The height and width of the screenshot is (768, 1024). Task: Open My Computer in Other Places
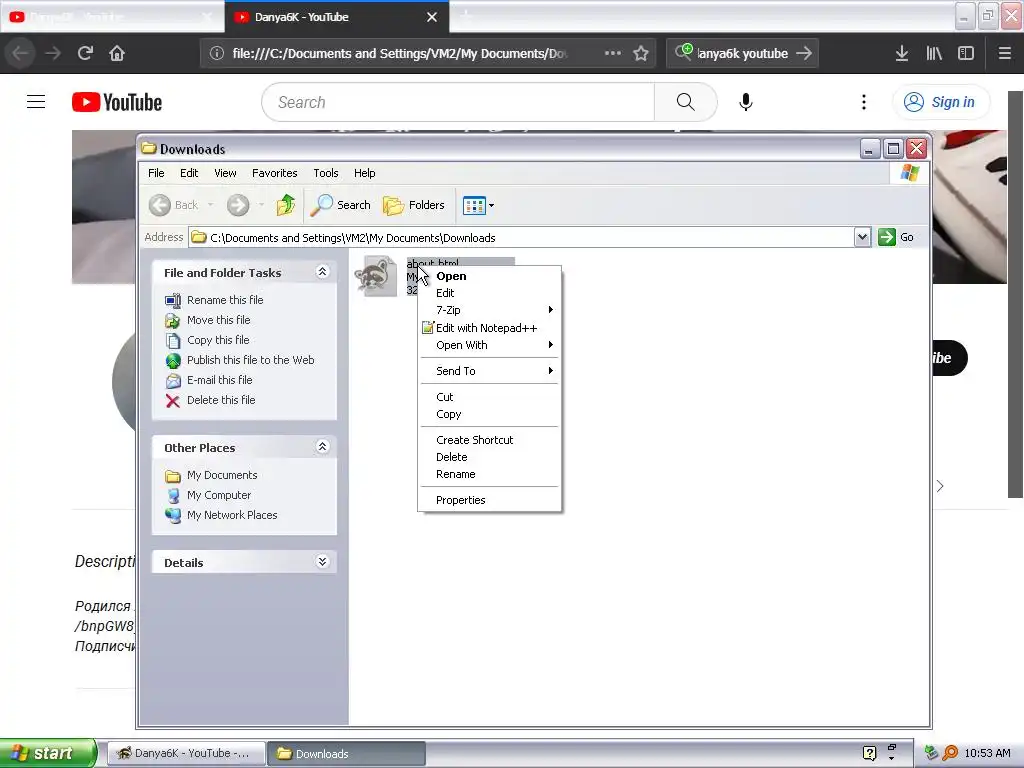pyautogui.click(x=219, y=495)
